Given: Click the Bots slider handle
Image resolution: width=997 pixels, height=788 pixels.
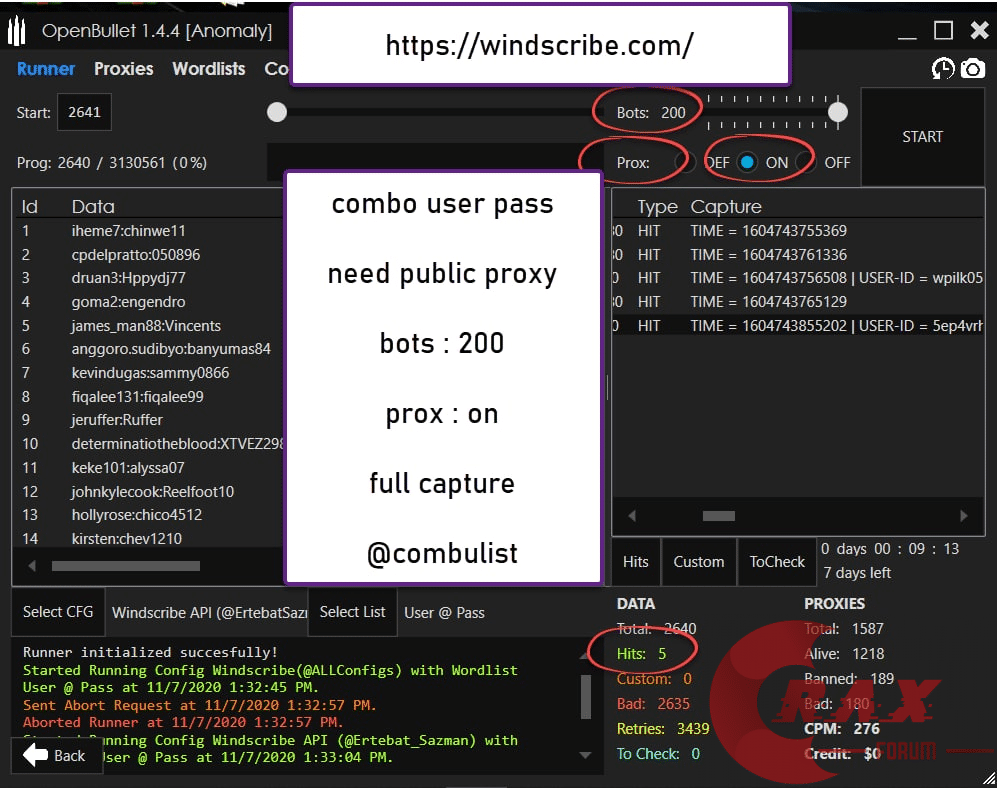Looking at the screenshot, I should click(x=838, y=112).
